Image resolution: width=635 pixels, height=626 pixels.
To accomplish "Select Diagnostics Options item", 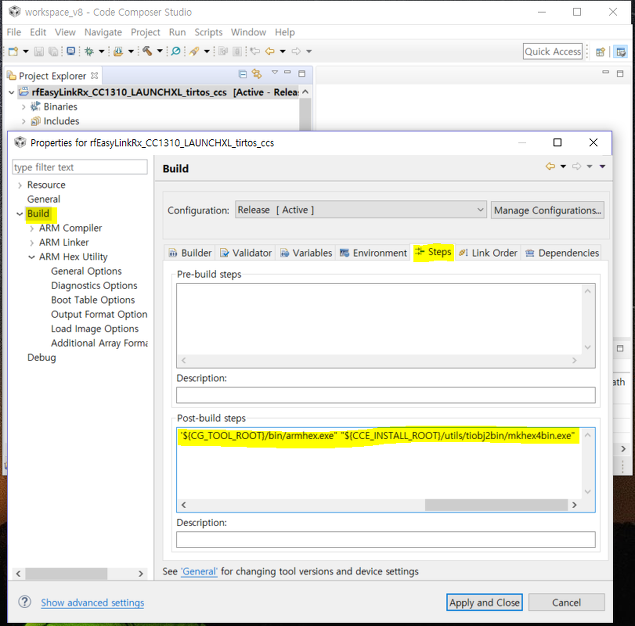I will (94, 285).
